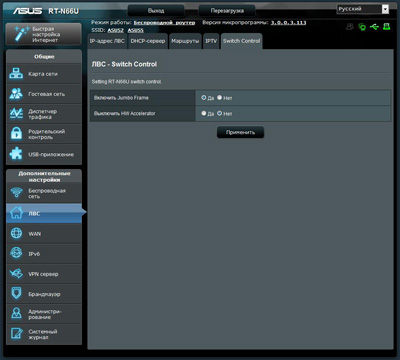400x360 pixels.
Task: Open the USB application puzzle icon
Action: (16, 154)
